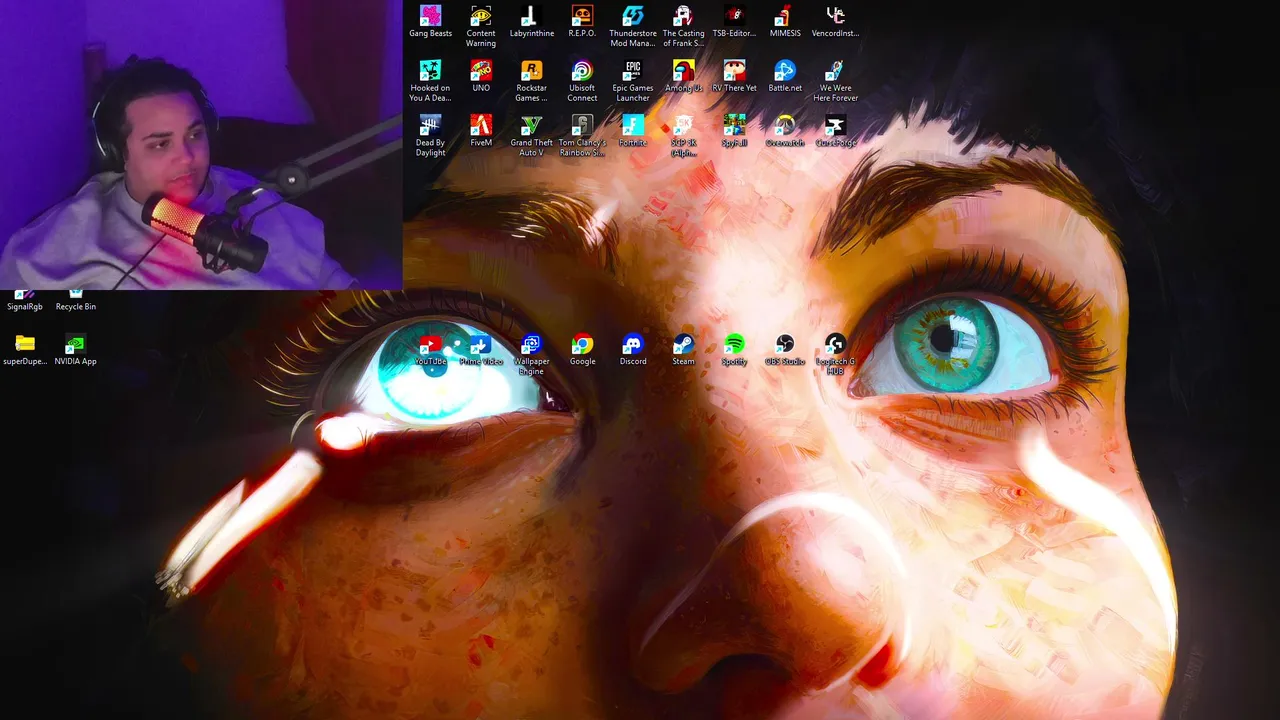Select the webcam overlay thumbnail

pyautogui.click(x=201, y=145)
